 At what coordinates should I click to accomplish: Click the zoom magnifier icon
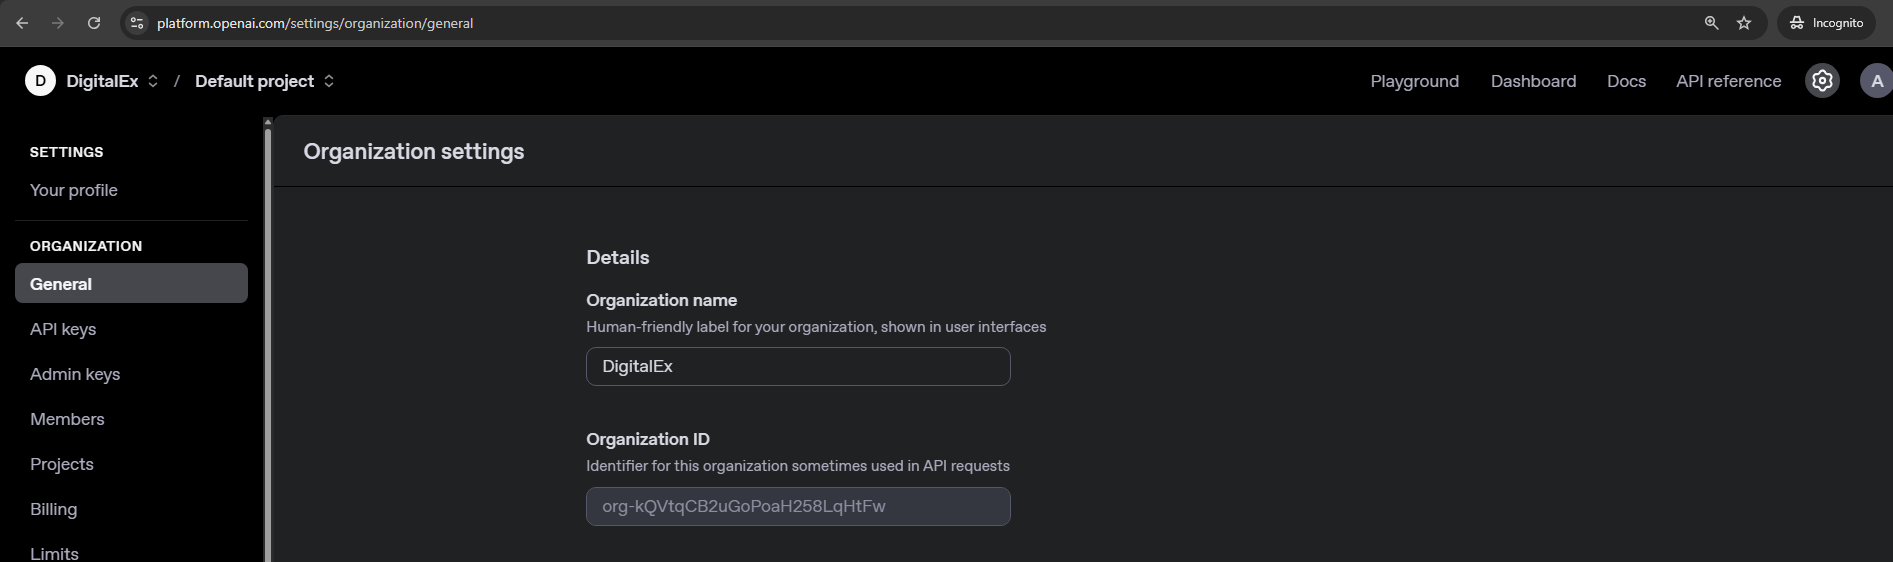click(1711, 23)
